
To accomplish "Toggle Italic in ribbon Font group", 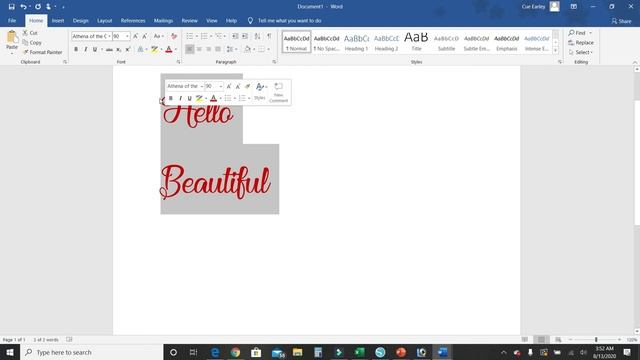I will 85,49.
